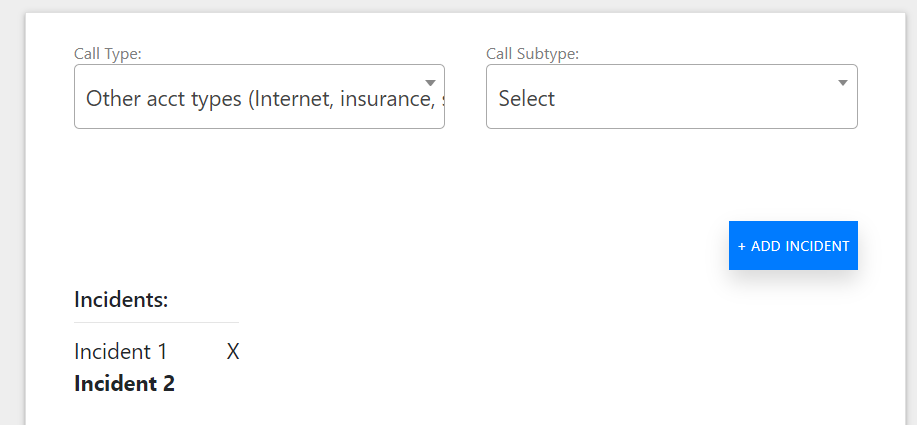This screenshot has width=917, height=425.
Task: Add a new incident
Action: [793, 246]
